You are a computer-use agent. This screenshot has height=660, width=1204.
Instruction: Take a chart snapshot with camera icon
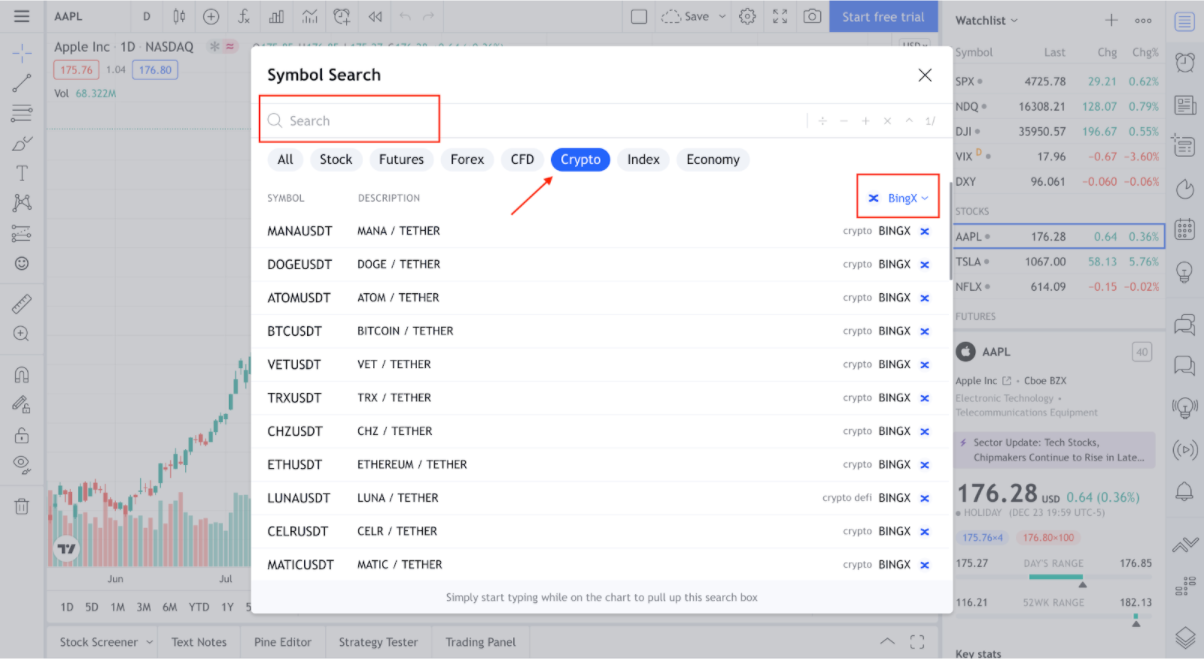[x=813, y=16]
